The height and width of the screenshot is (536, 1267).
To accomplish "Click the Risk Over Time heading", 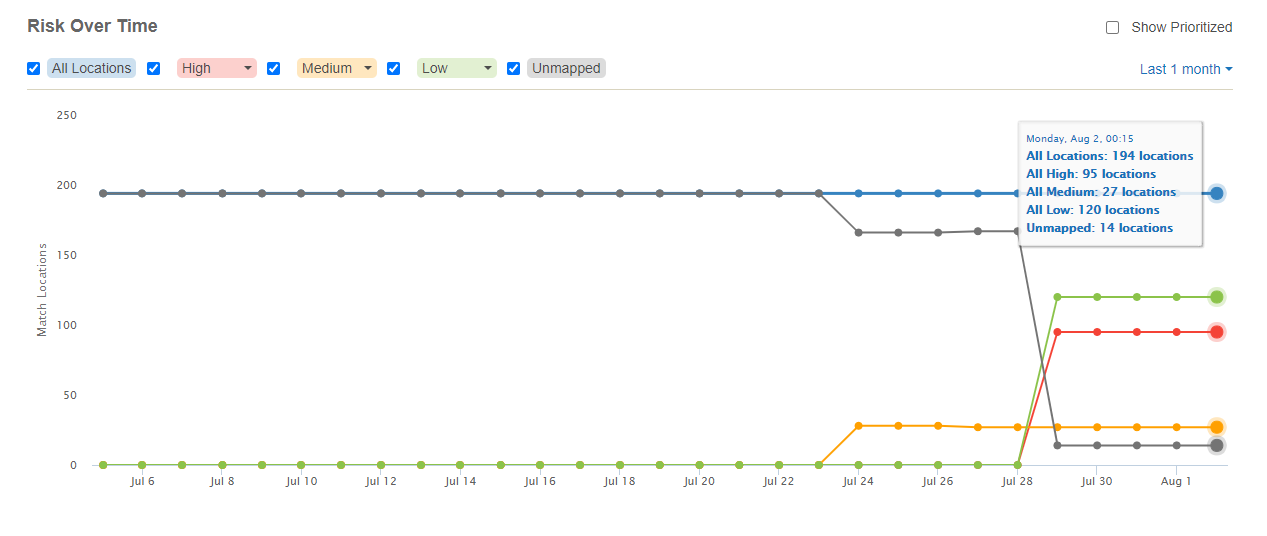I will (x=92, y=26).
